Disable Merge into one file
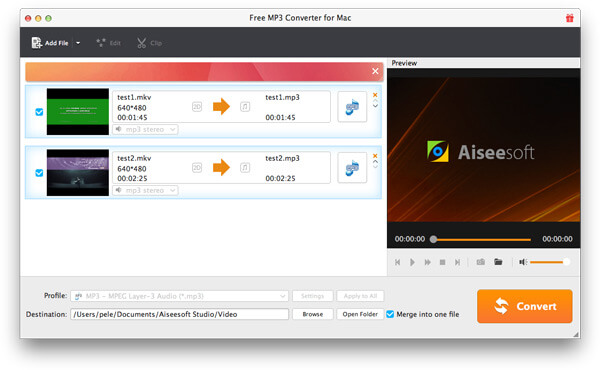The height and width of the screenshot is (370, 600). tap(390, 314)
